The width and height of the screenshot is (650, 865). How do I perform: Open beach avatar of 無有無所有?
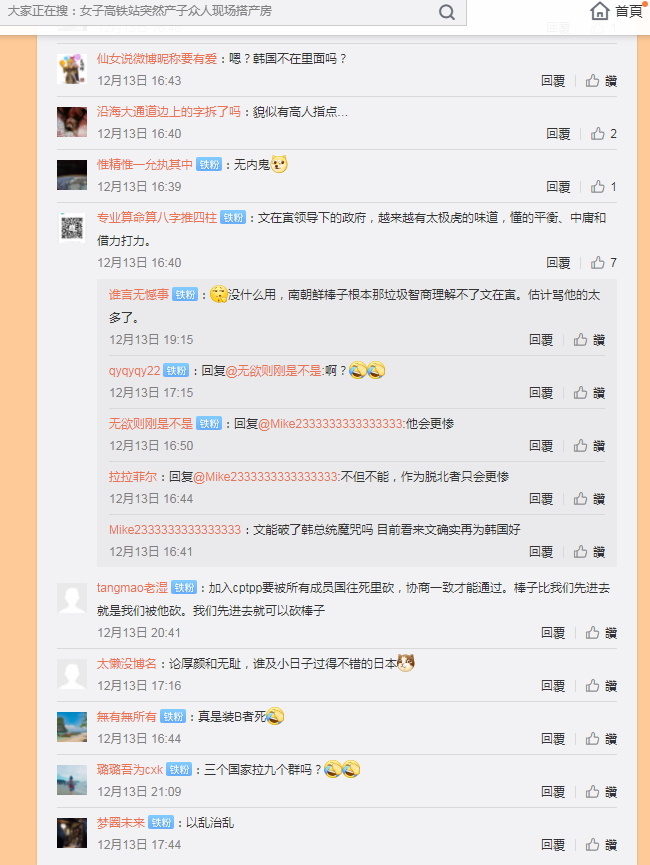72,727
